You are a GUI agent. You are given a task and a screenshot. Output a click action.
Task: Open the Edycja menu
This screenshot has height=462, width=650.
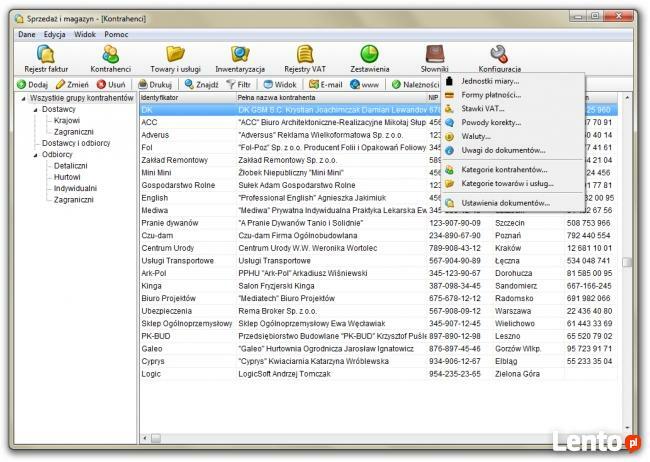(55, 34)
